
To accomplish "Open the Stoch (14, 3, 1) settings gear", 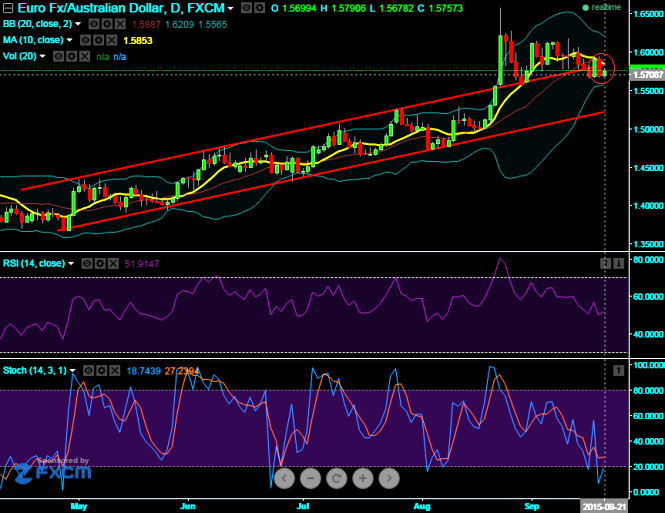I will (x=101, y=371).
